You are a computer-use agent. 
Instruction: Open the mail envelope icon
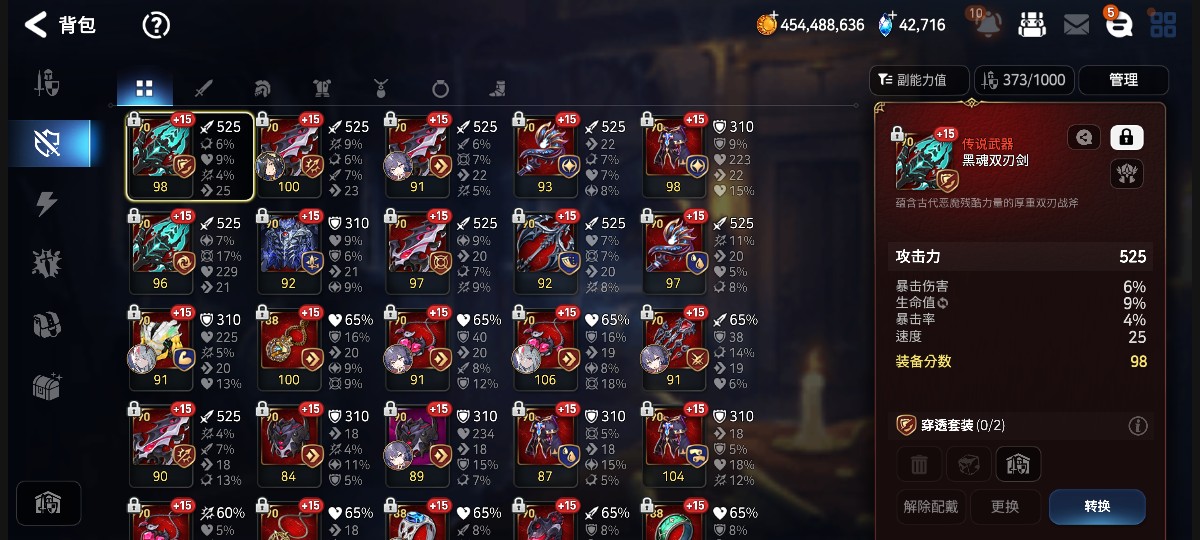1076,25
